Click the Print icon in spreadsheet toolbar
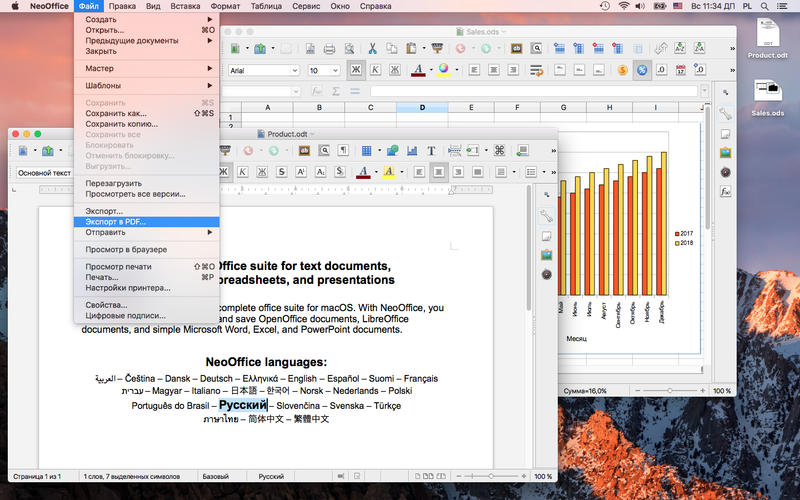The height and width of the screenshot is (500, 800). (x=329, y=48)
